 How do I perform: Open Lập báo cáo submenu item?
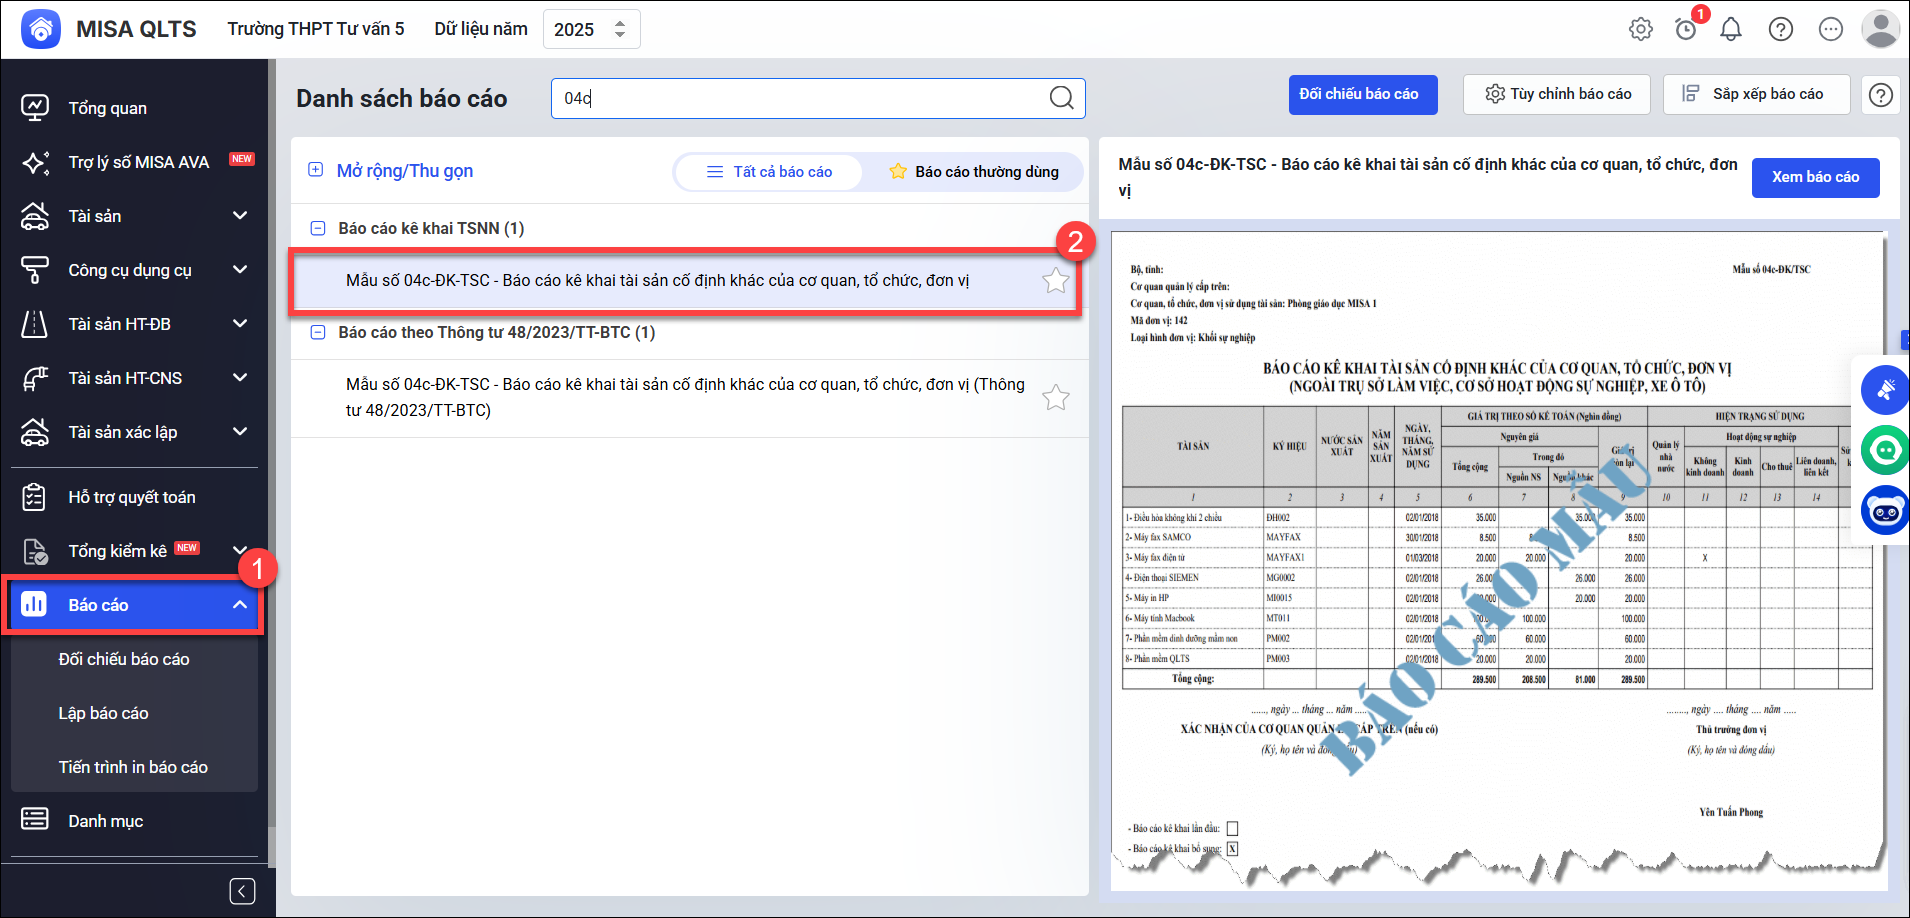103,713
